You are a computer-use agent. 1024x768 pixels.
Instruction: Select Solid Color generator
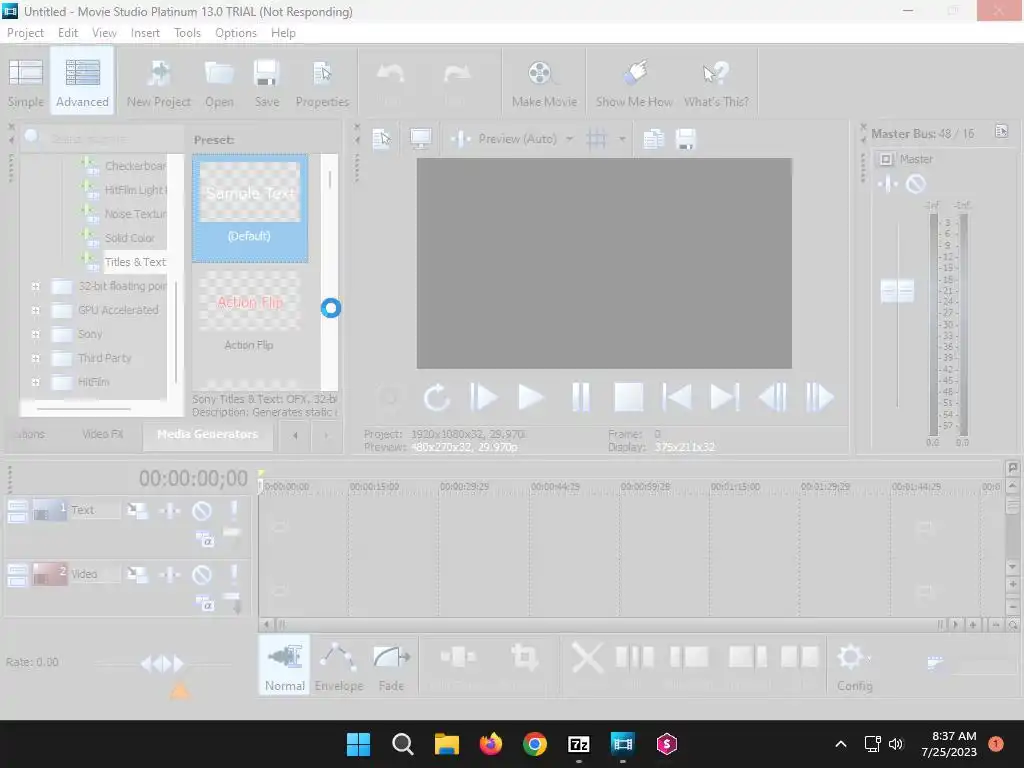pyautogui.click(x=129, y=238)
